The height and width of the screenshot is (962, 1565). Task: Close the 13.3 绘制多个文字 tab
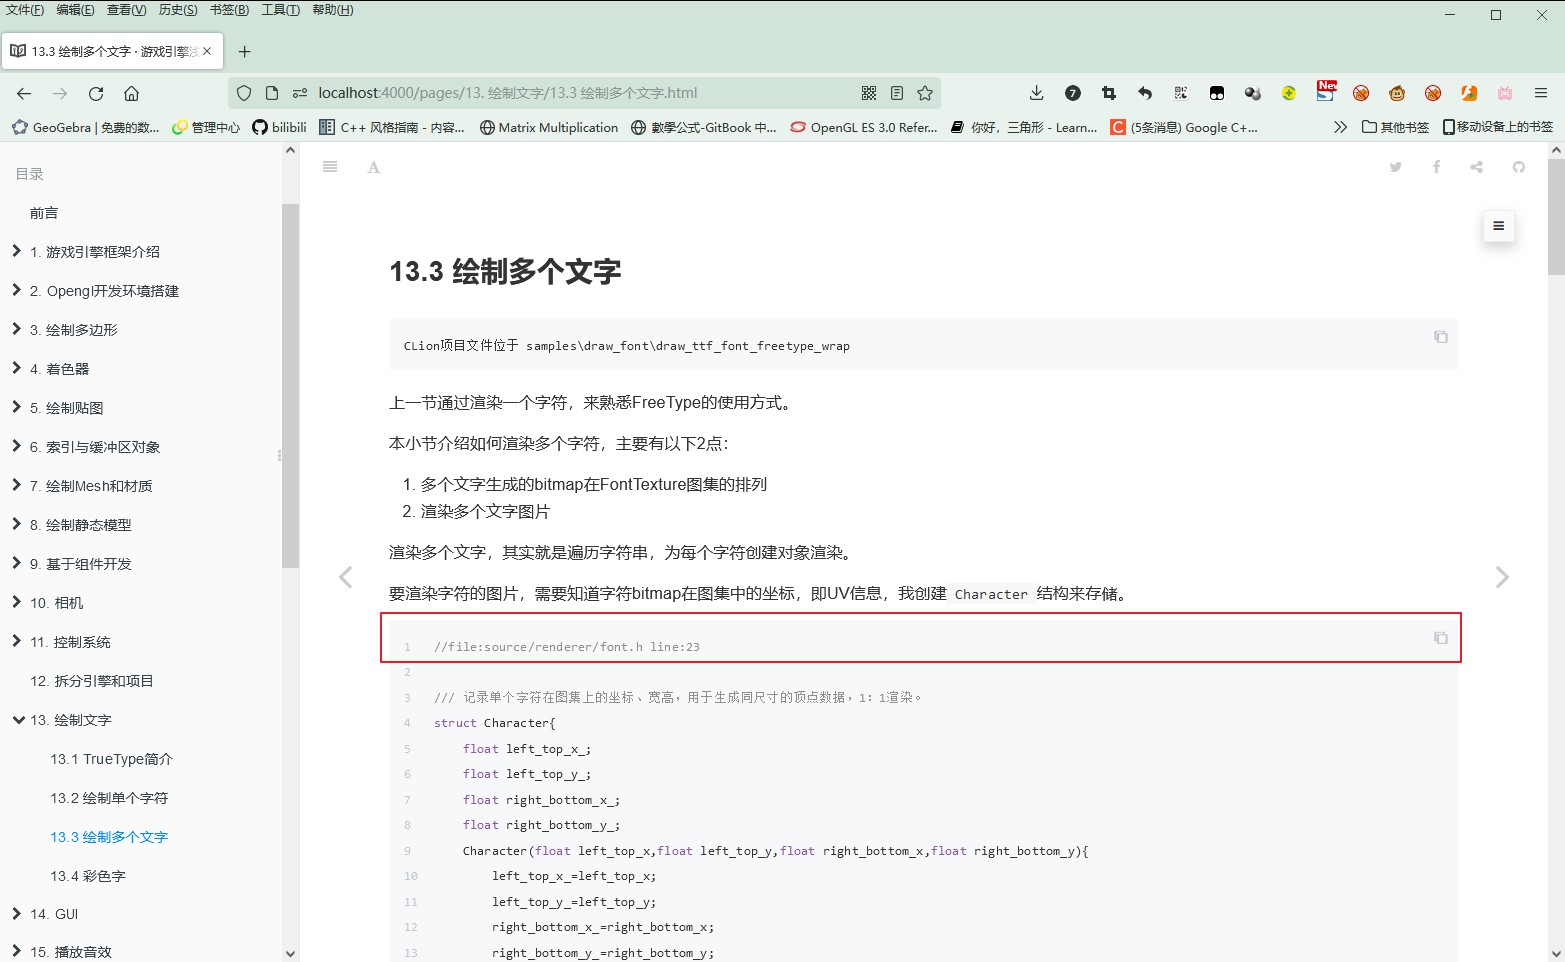coord(207,51)
